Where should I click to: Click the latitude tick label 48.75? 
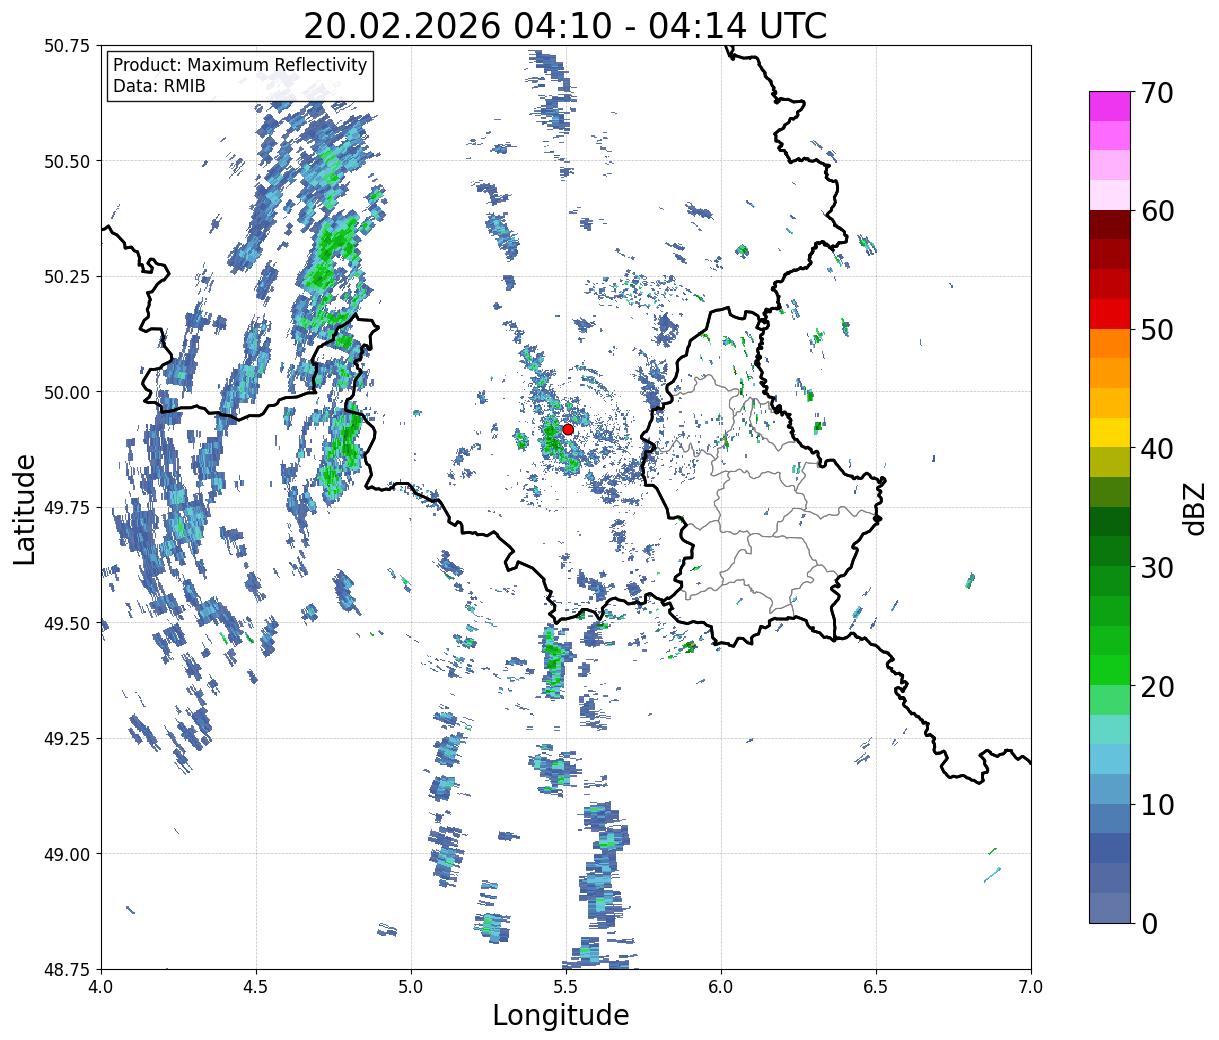(67, 969)
